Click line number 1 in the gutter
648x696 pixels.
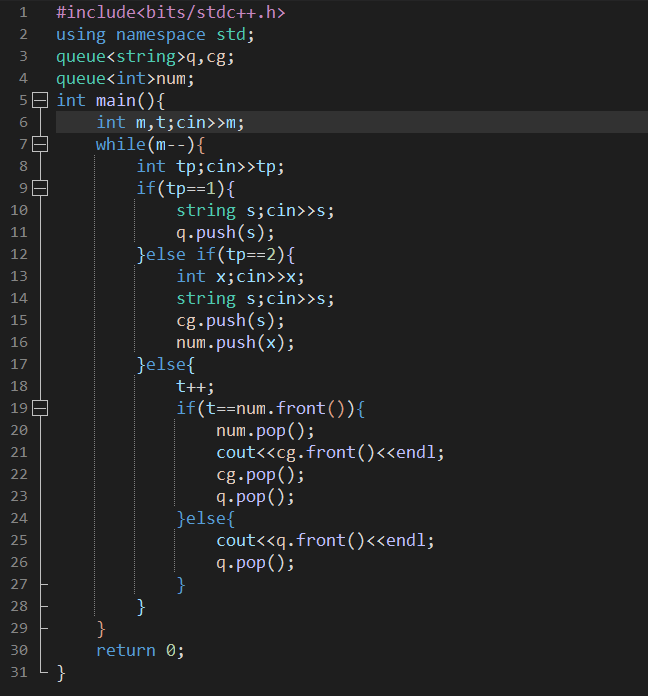24,12
